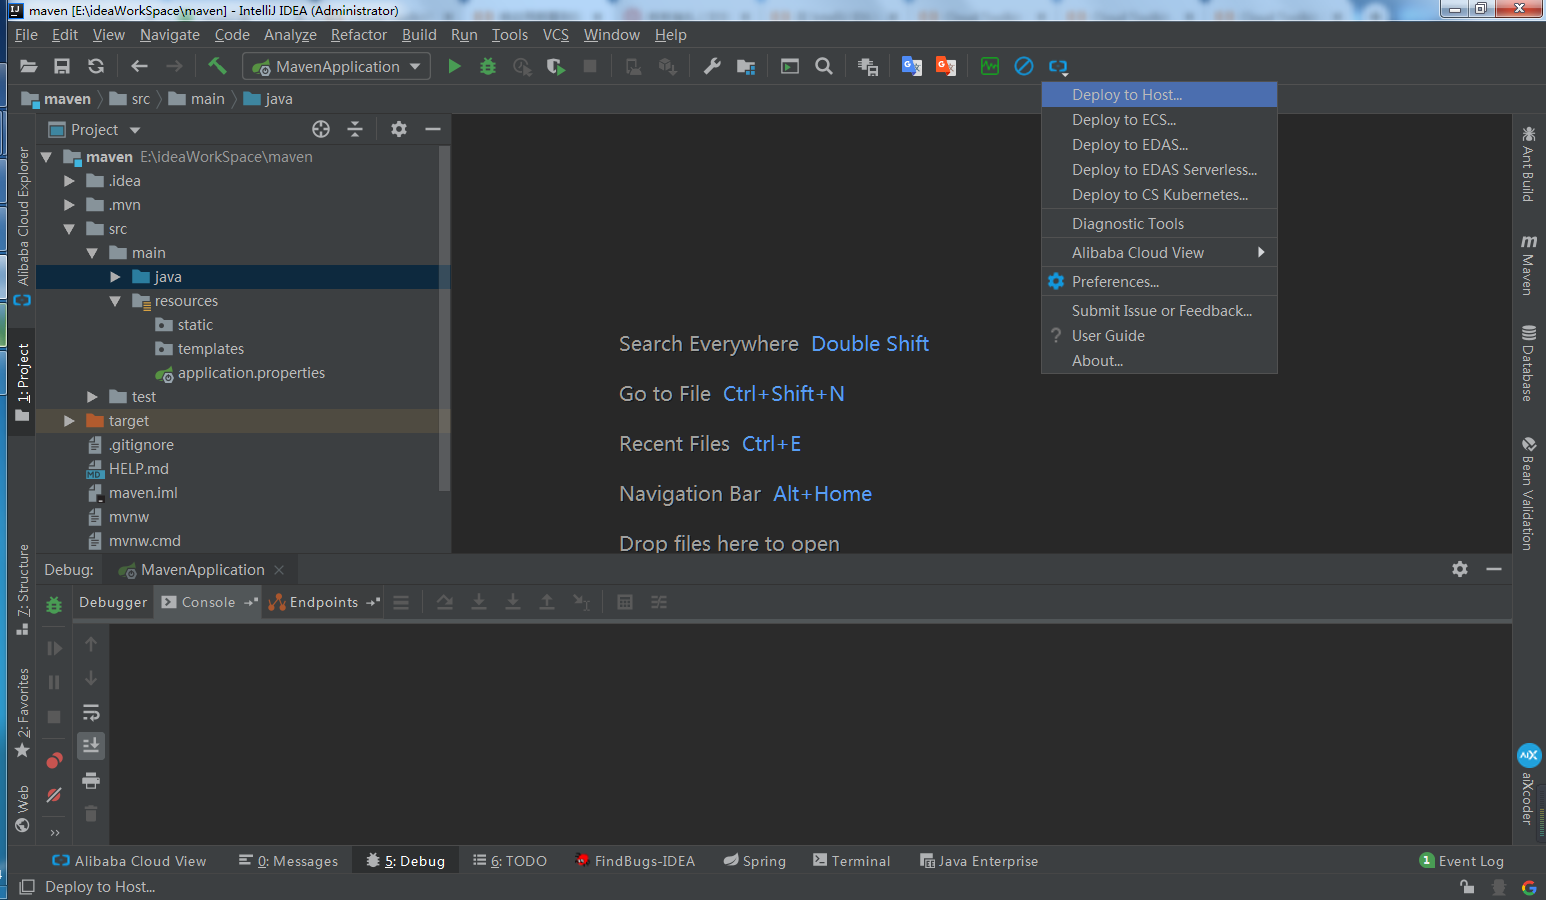Viewport: 1546px width, 900px height.
Task: Close the MavenApplication debug tab
Action: (279, 570)
